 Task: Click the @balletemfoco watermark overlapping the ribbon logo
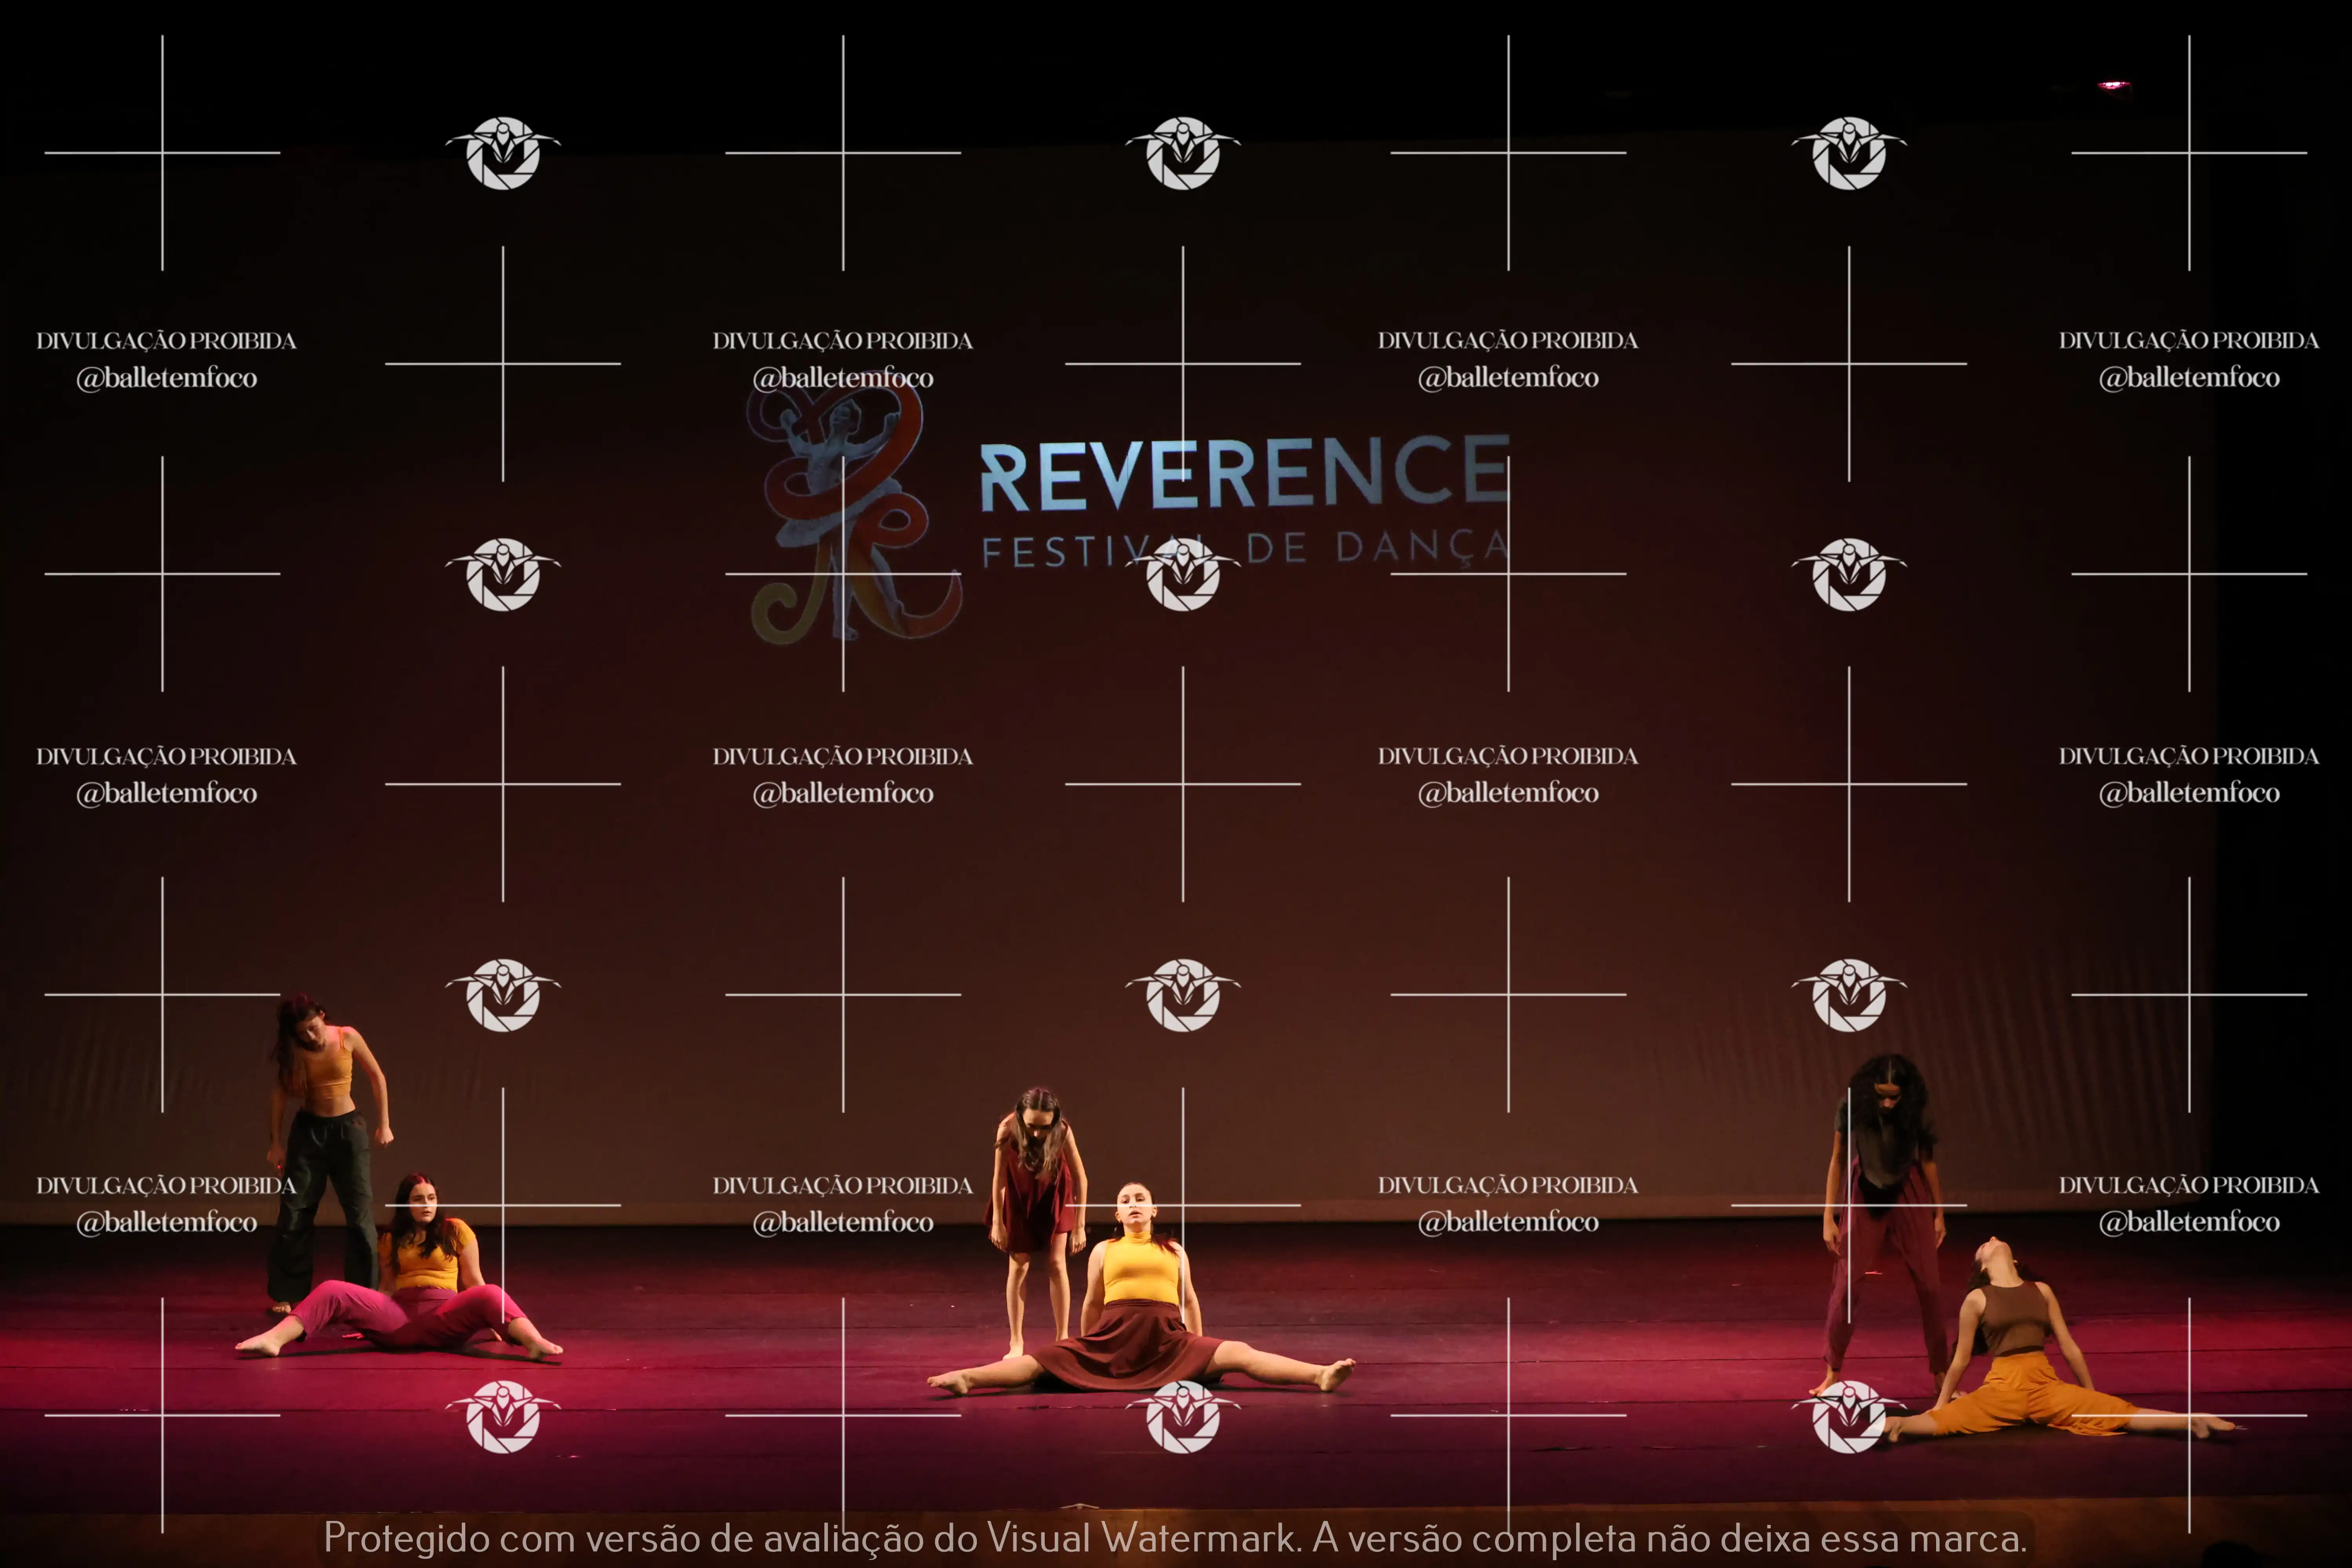[x=843, y=378]
